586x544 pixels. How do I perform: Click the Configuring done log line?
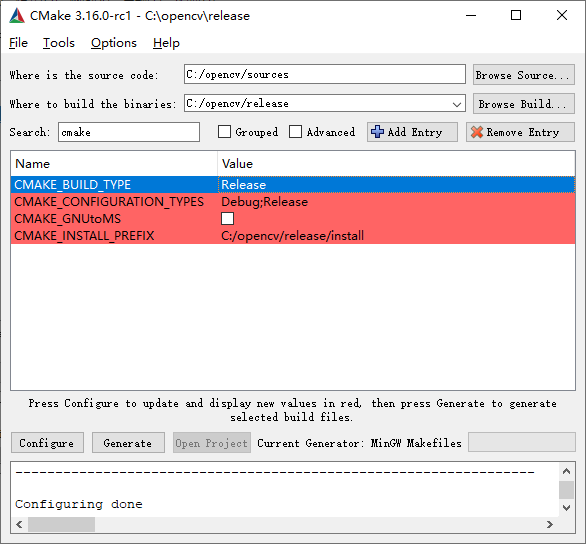point(79,504)
